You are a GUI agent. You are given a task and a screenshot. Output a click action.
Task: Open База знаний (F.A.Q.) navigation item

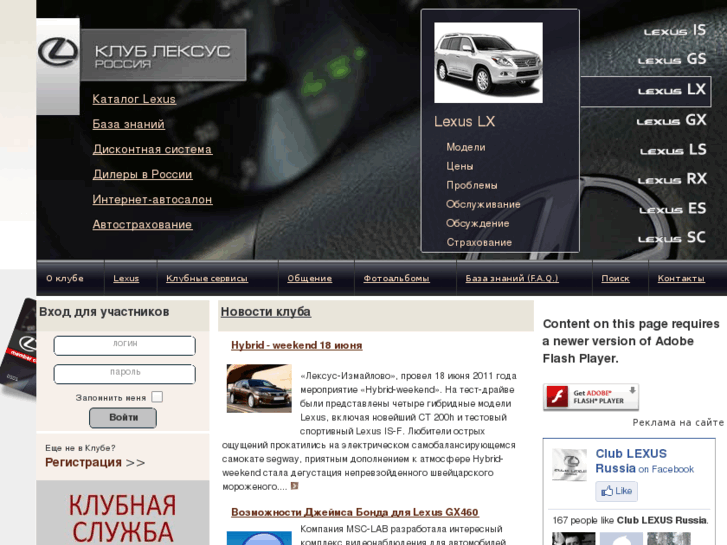point(512,278)
